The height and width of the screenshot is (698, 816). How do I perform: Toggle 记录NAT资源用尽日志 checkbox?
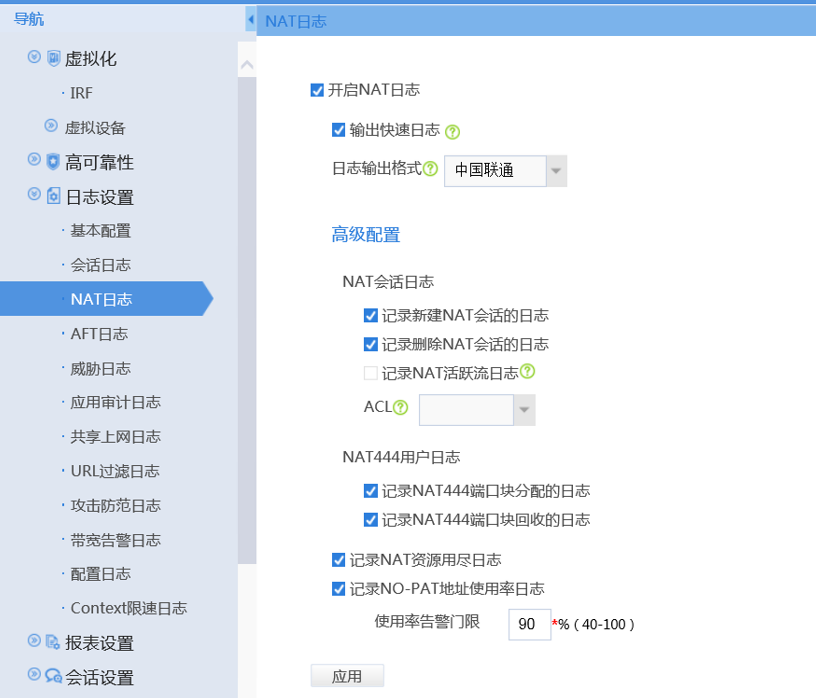click(338, 559)
